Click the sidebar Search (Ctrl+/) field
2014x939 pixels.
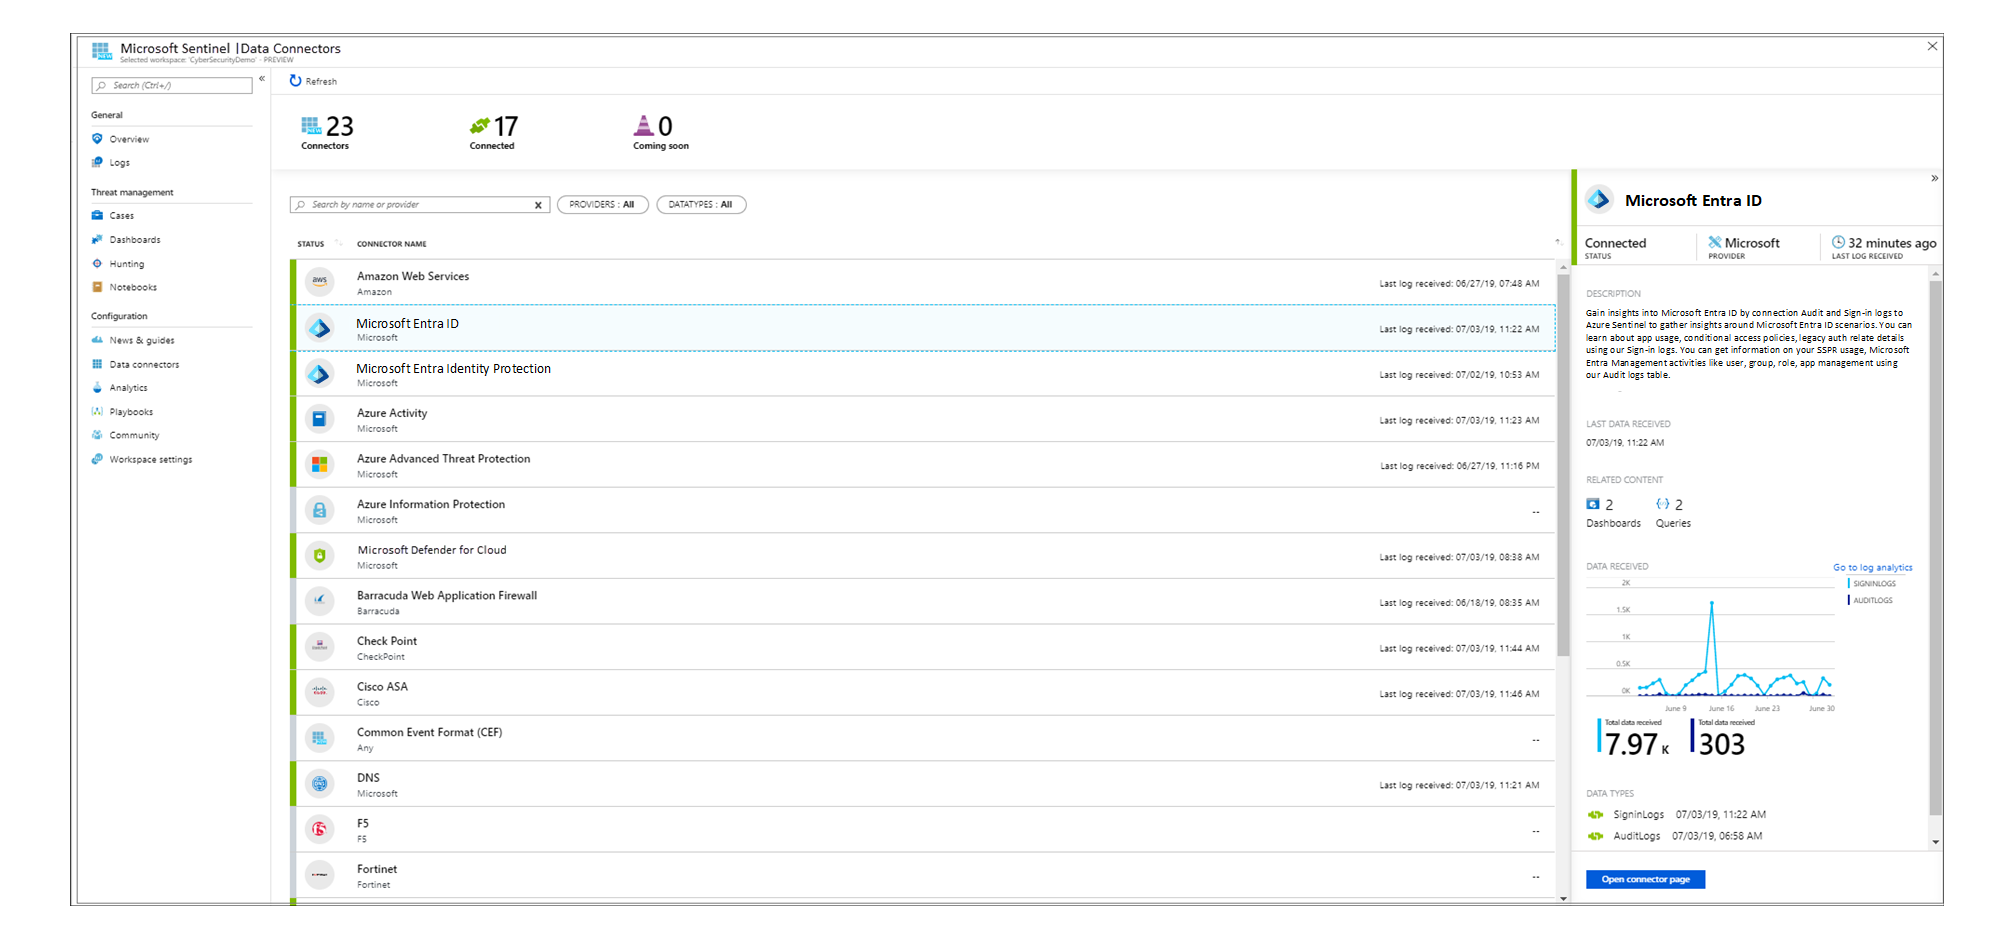pyautogui.click(x=172, y=86)
